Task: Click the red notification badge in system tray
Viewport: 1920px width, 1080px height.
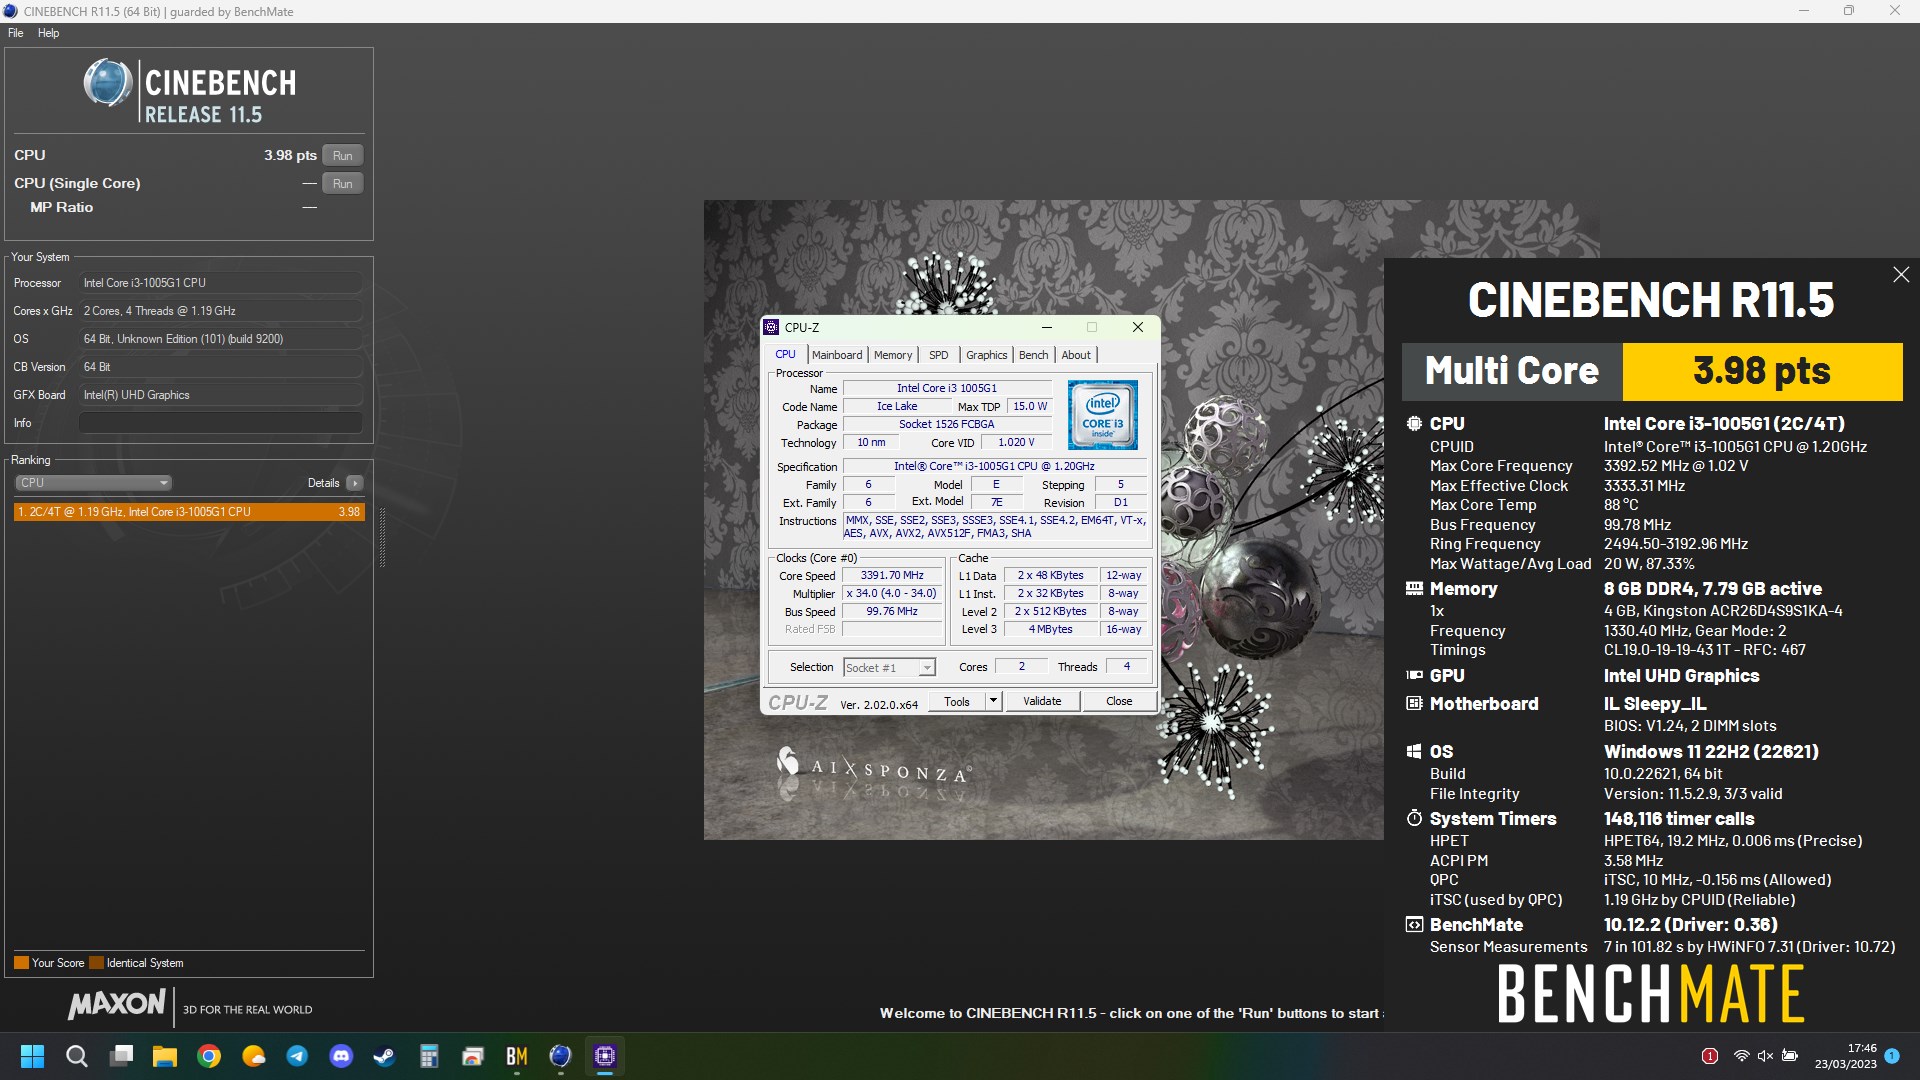Action: (x=1710, y=1056)
